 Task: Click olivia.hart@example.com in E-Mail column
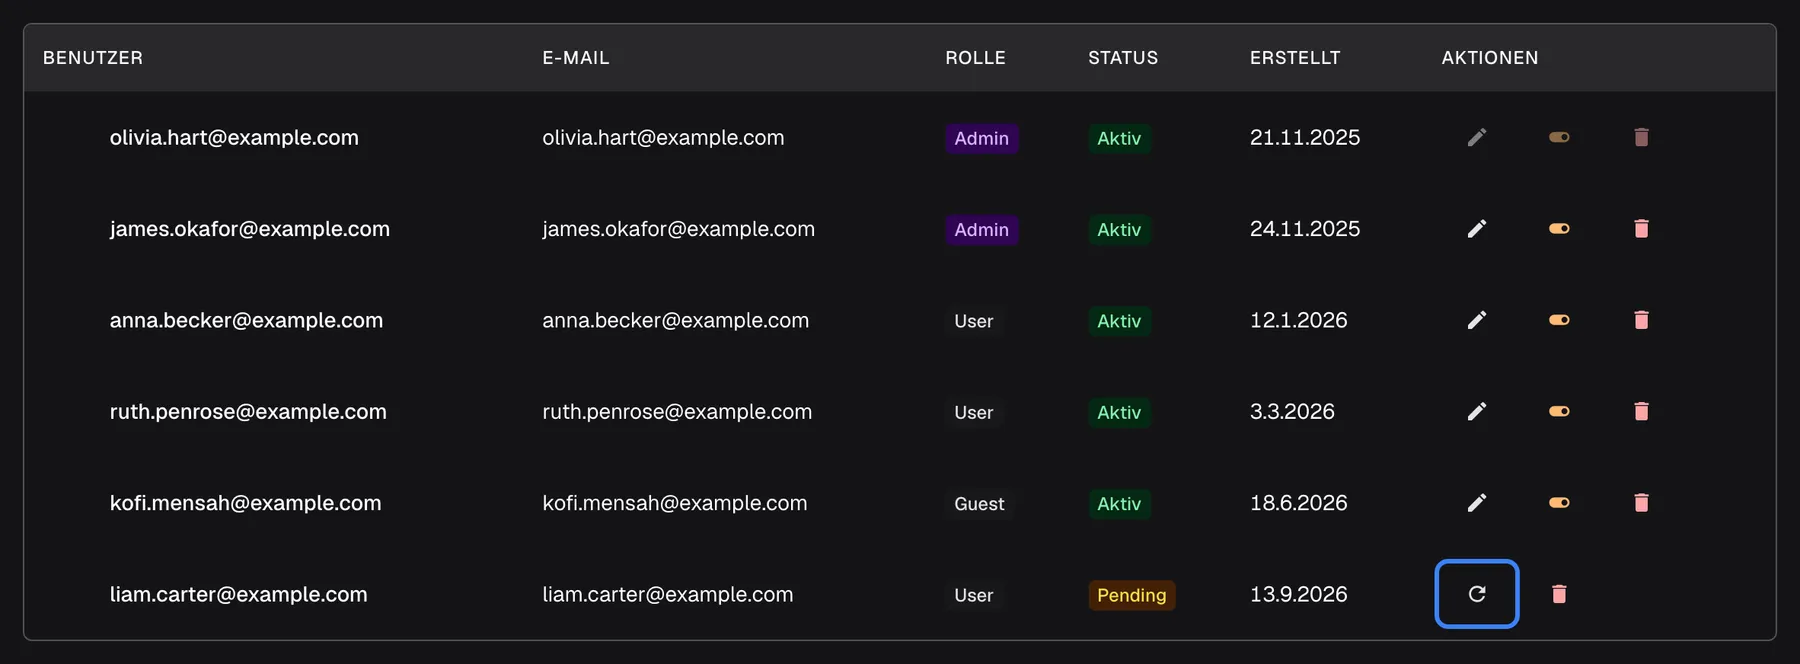click(663, 138)
